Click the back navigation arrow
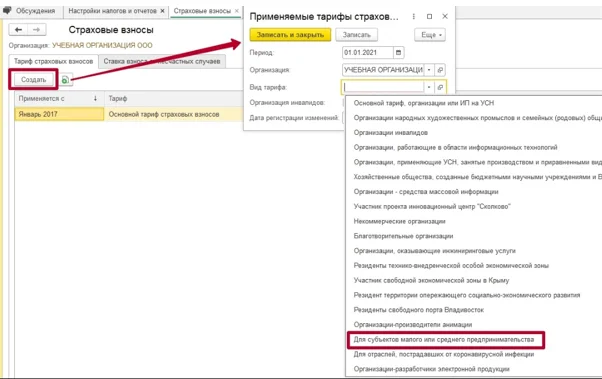The width and height of the screenshot is (602, 379). click(18, 30)
